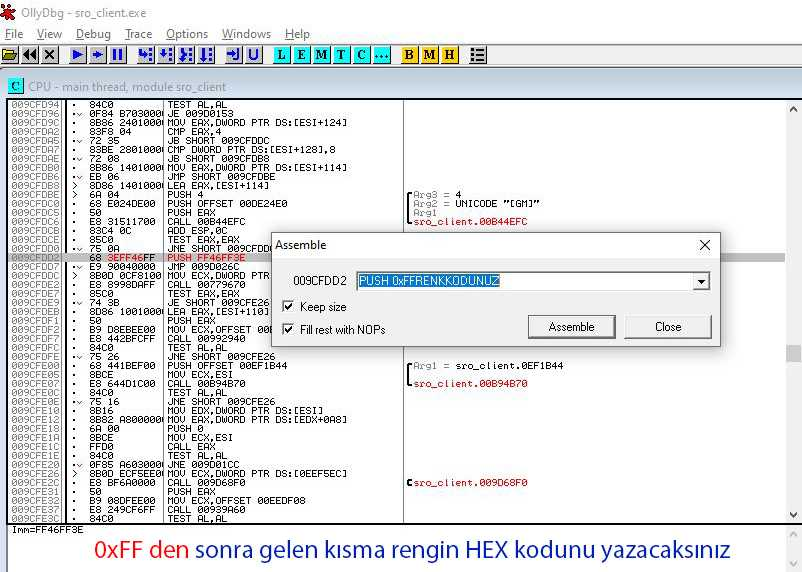Image resolution: width=802 pixels, height=572 pixels.
Task: Open the Options menu
Action: tap(187, 34)
